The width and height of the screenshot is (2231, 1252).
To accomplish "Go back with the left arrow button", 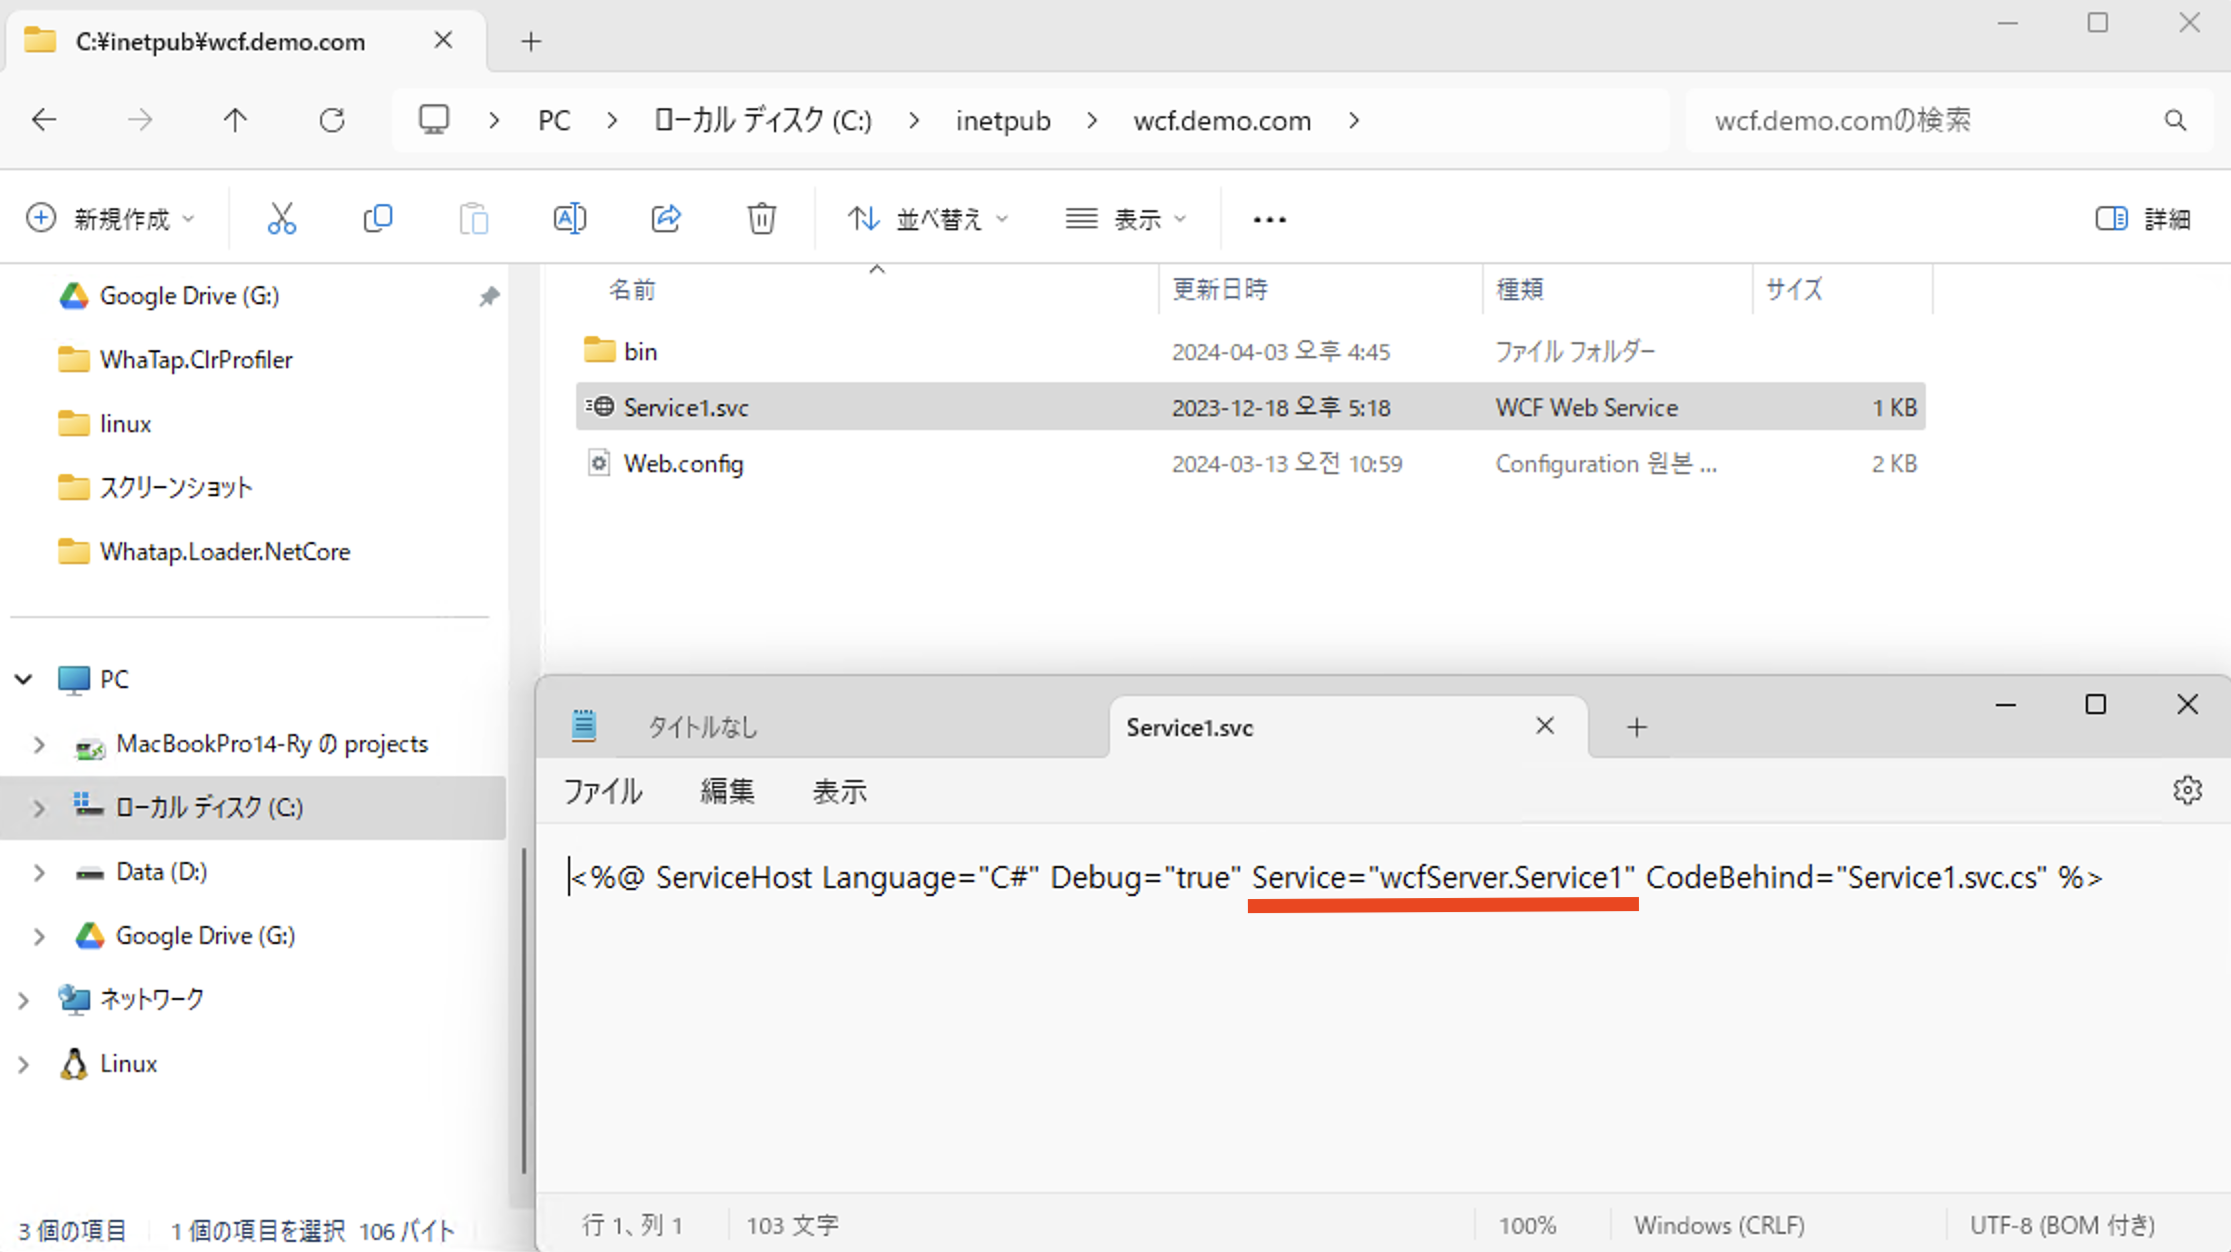I will click(x=44, y=120).
